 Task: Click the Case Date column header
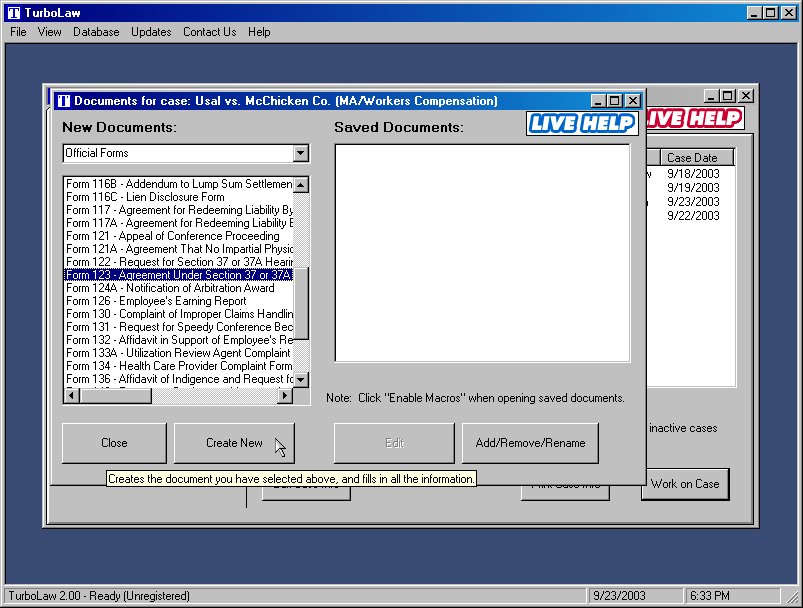(x=697, y=158)
